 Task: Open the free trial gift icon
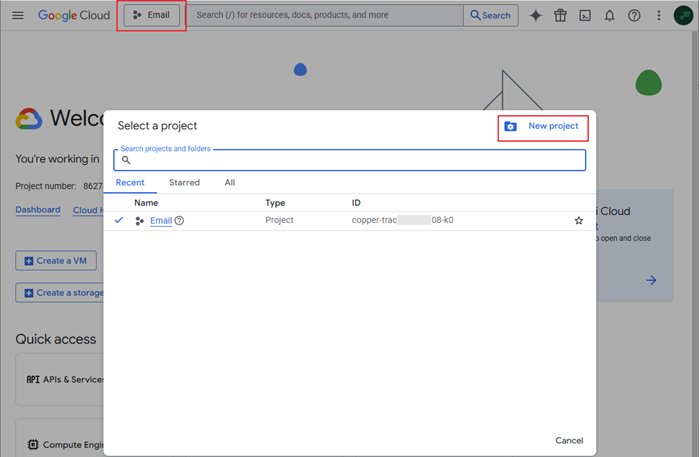pos(560,16)
